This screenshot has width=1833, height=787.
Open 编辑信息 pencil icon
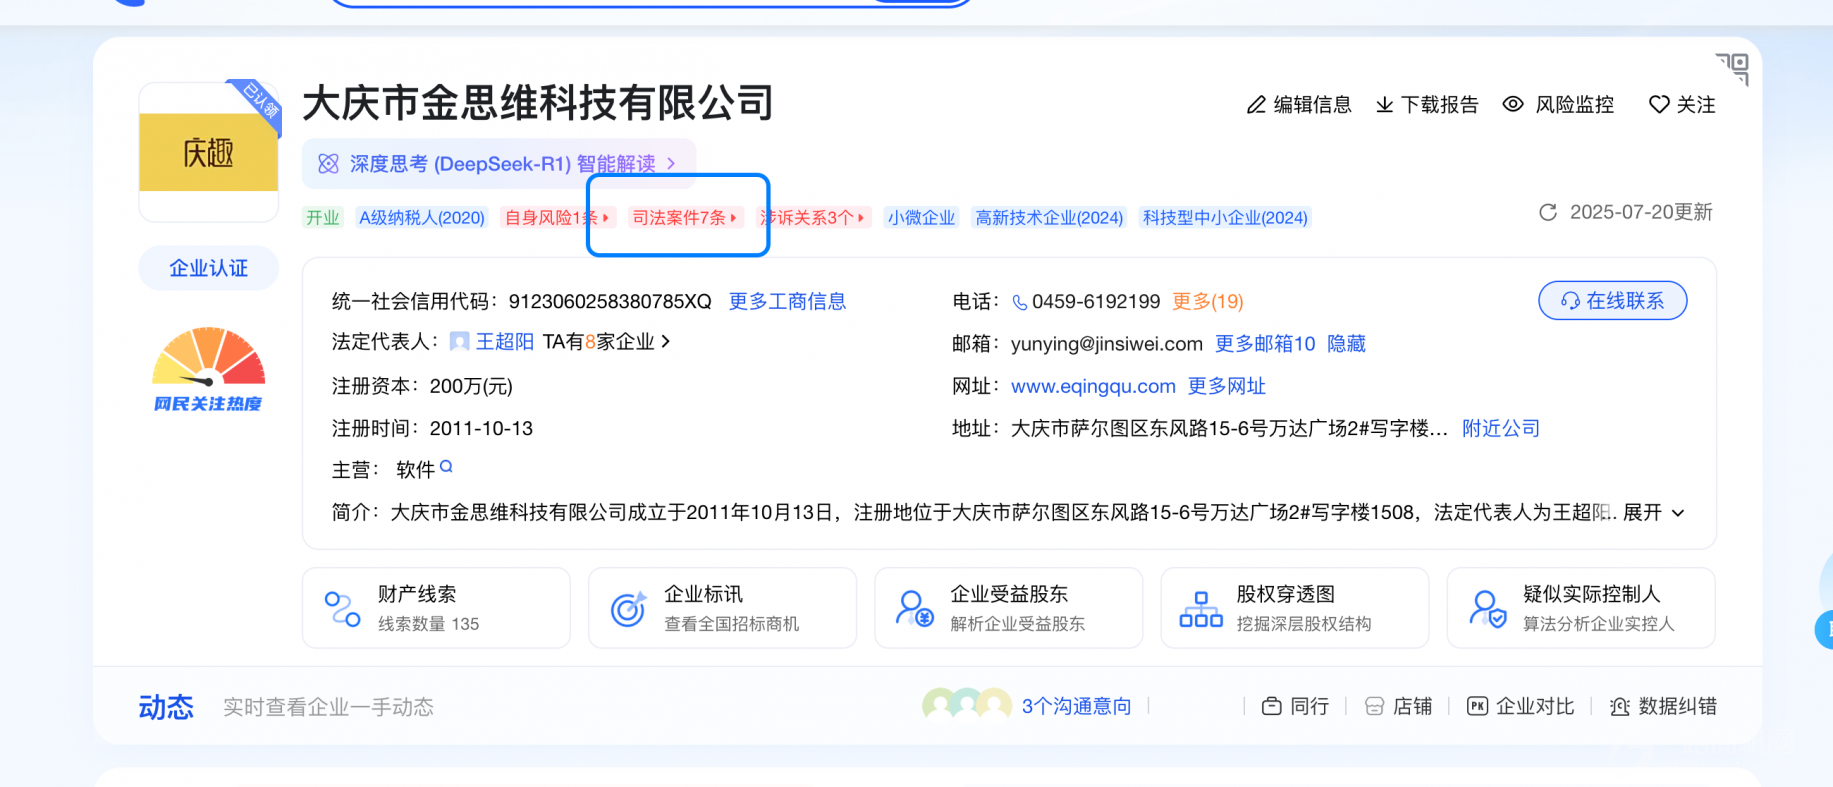tap(1256, 105)
